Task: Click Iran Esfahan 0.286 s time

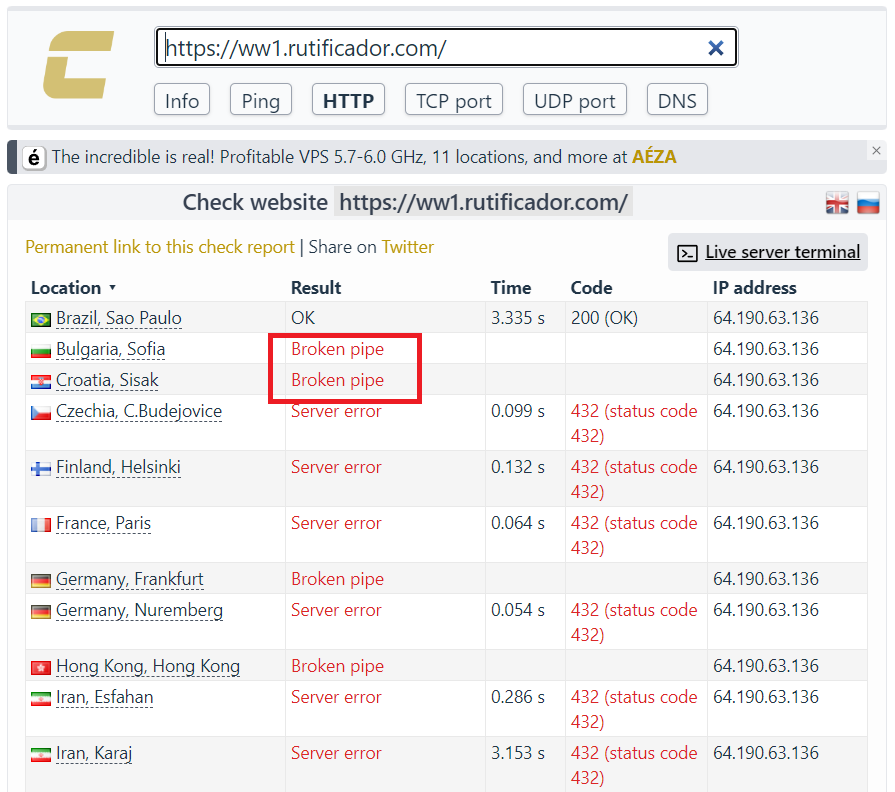Action: (x=518, y=697)
